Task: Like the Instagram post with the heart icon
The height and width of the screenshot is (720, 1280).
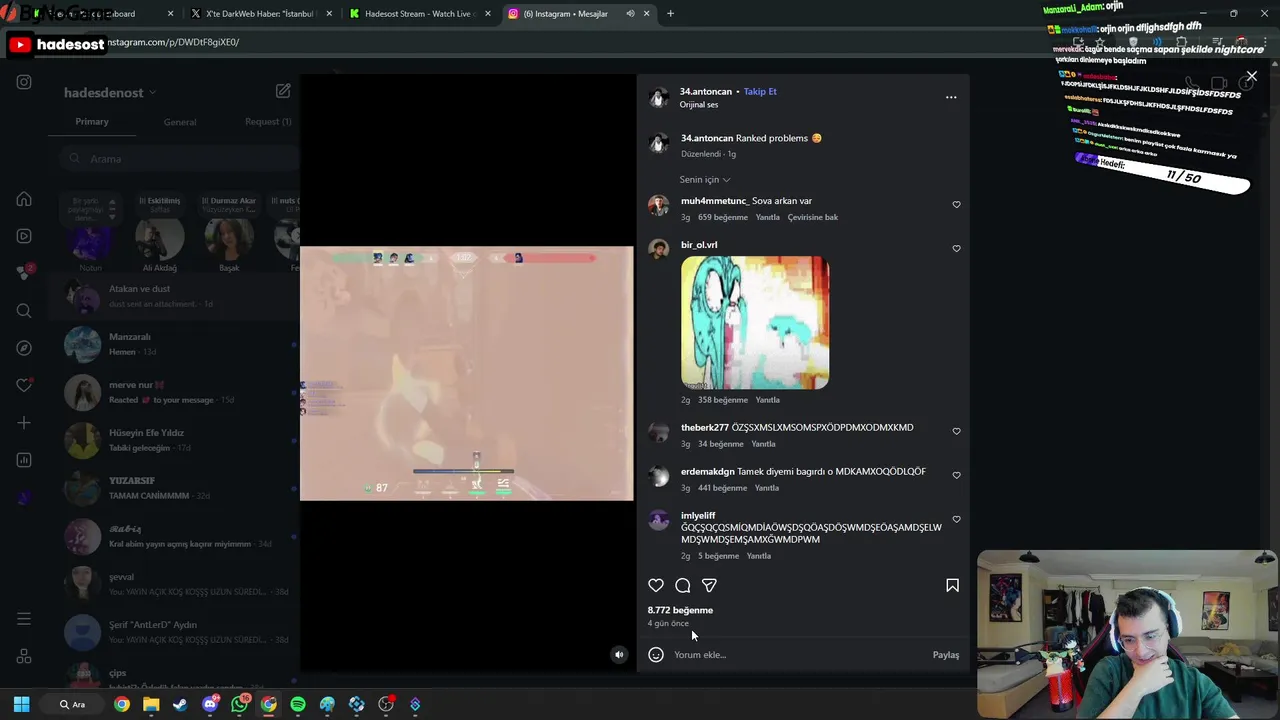Action: pos(656,586)
